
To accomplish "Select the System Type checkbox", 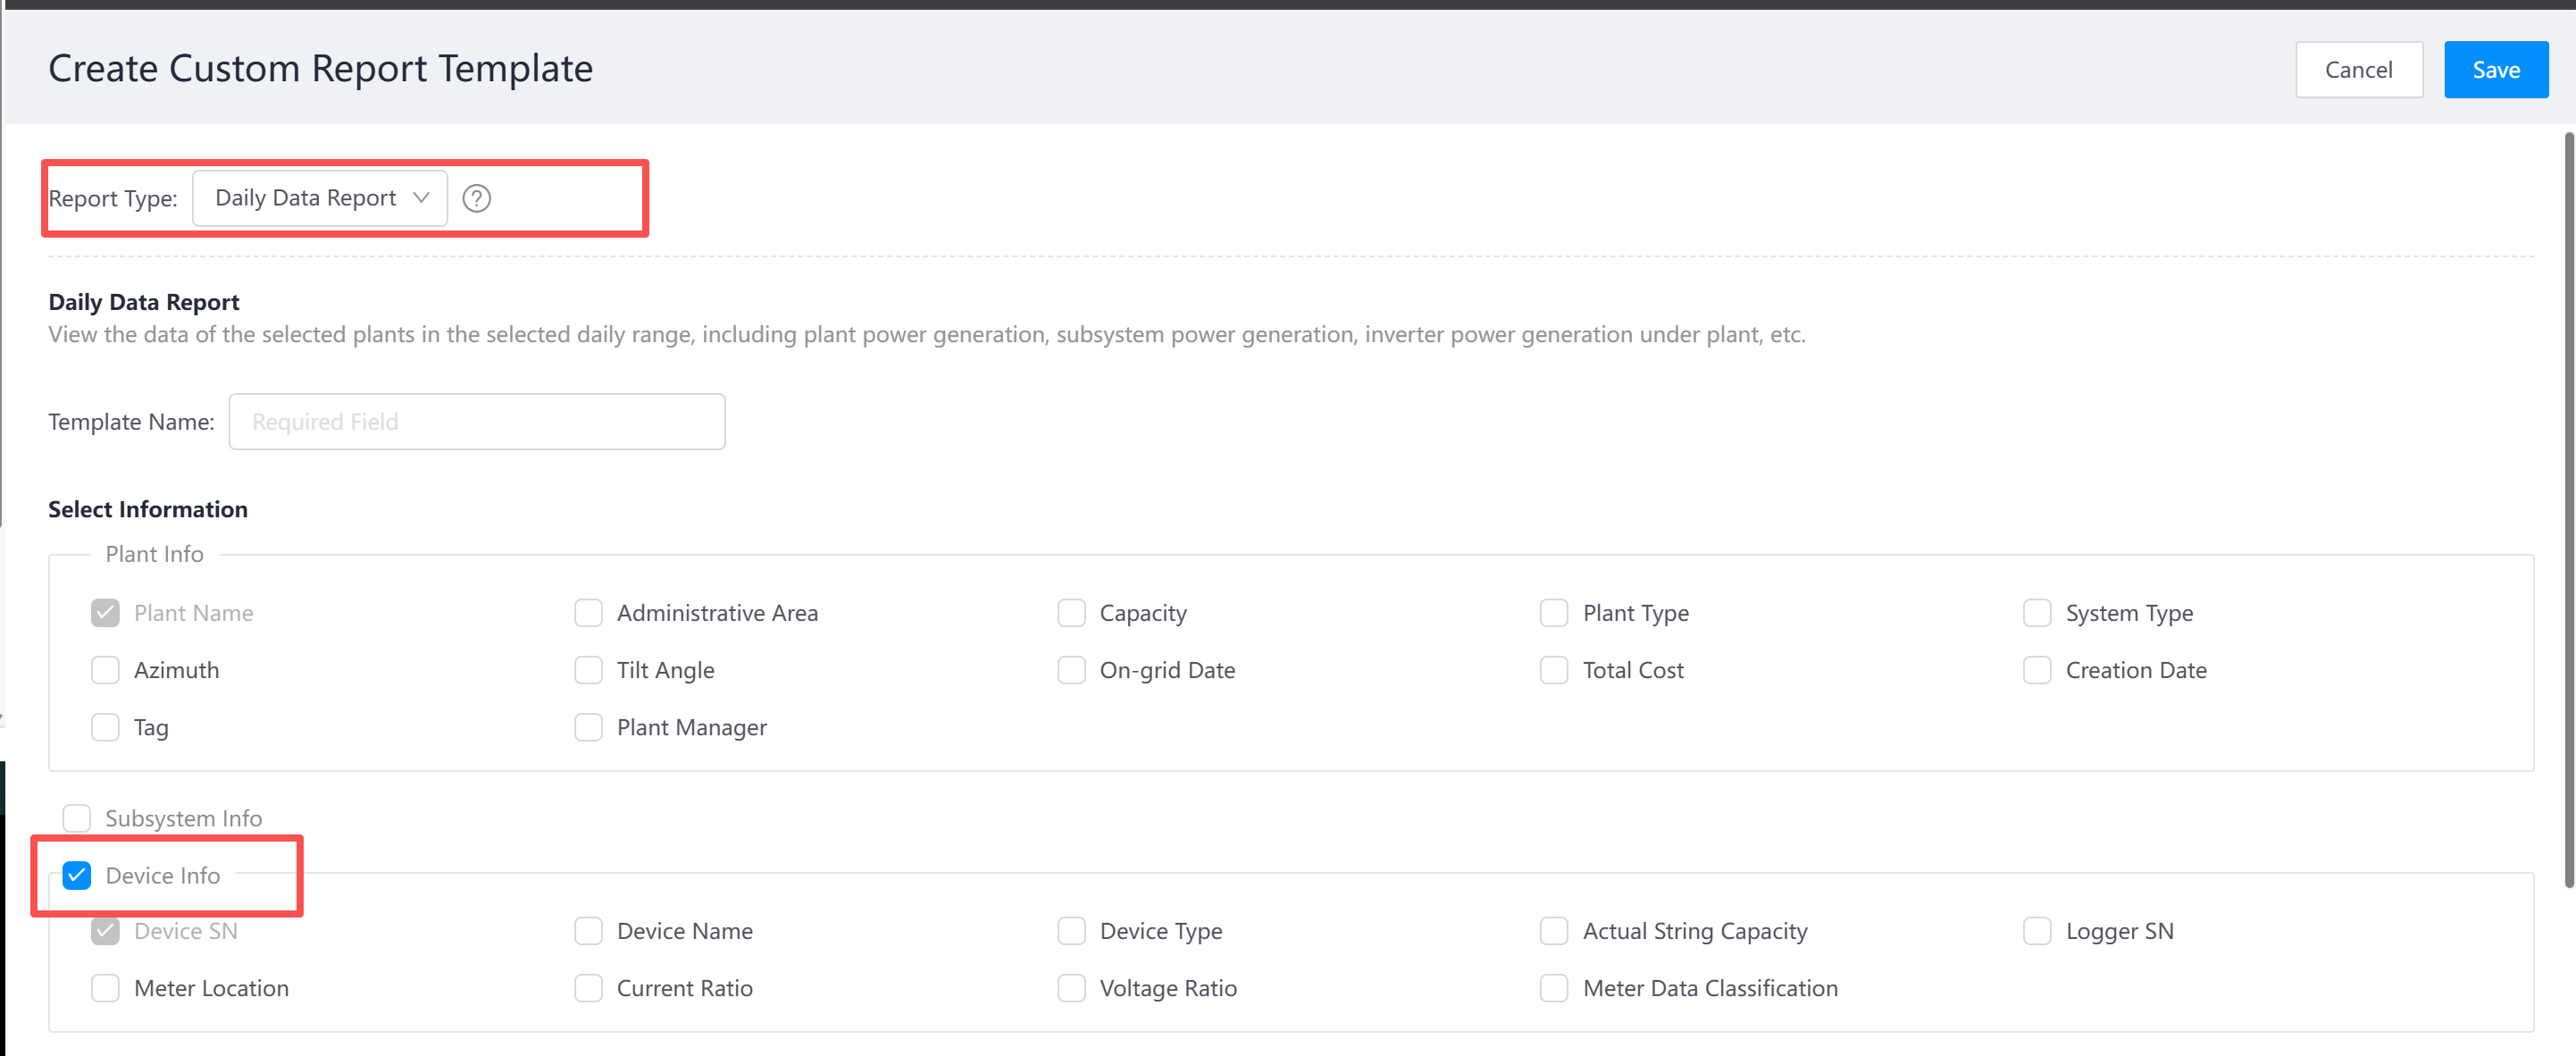I will tap(2036, 613).
